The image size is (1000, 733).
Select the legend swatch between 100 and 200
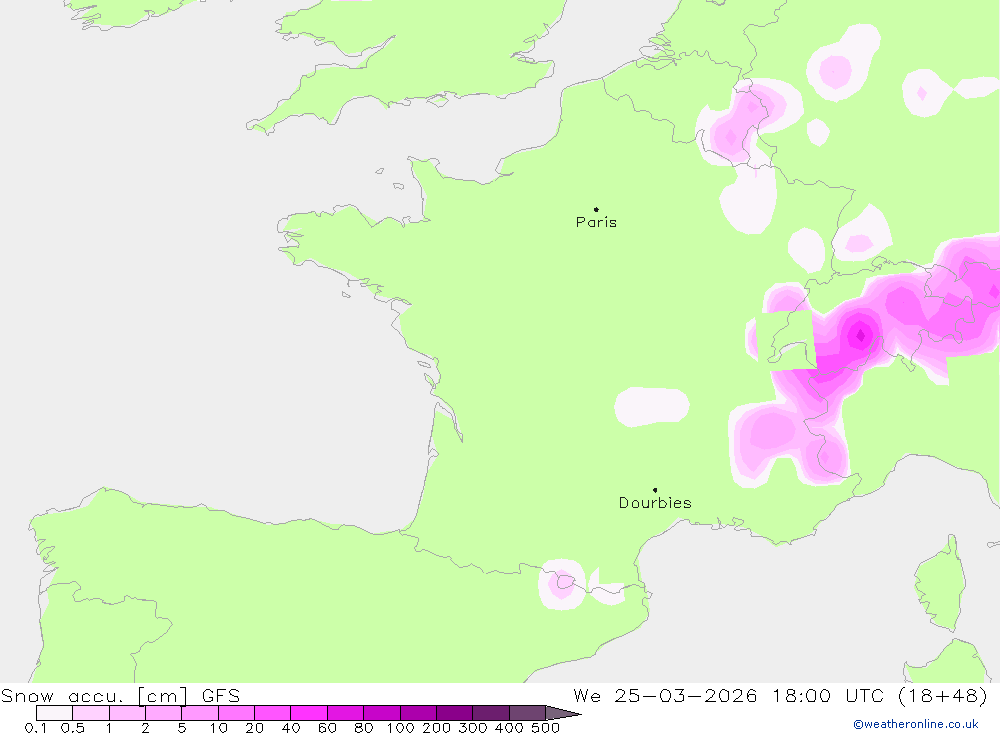click(x=418, y=713)
